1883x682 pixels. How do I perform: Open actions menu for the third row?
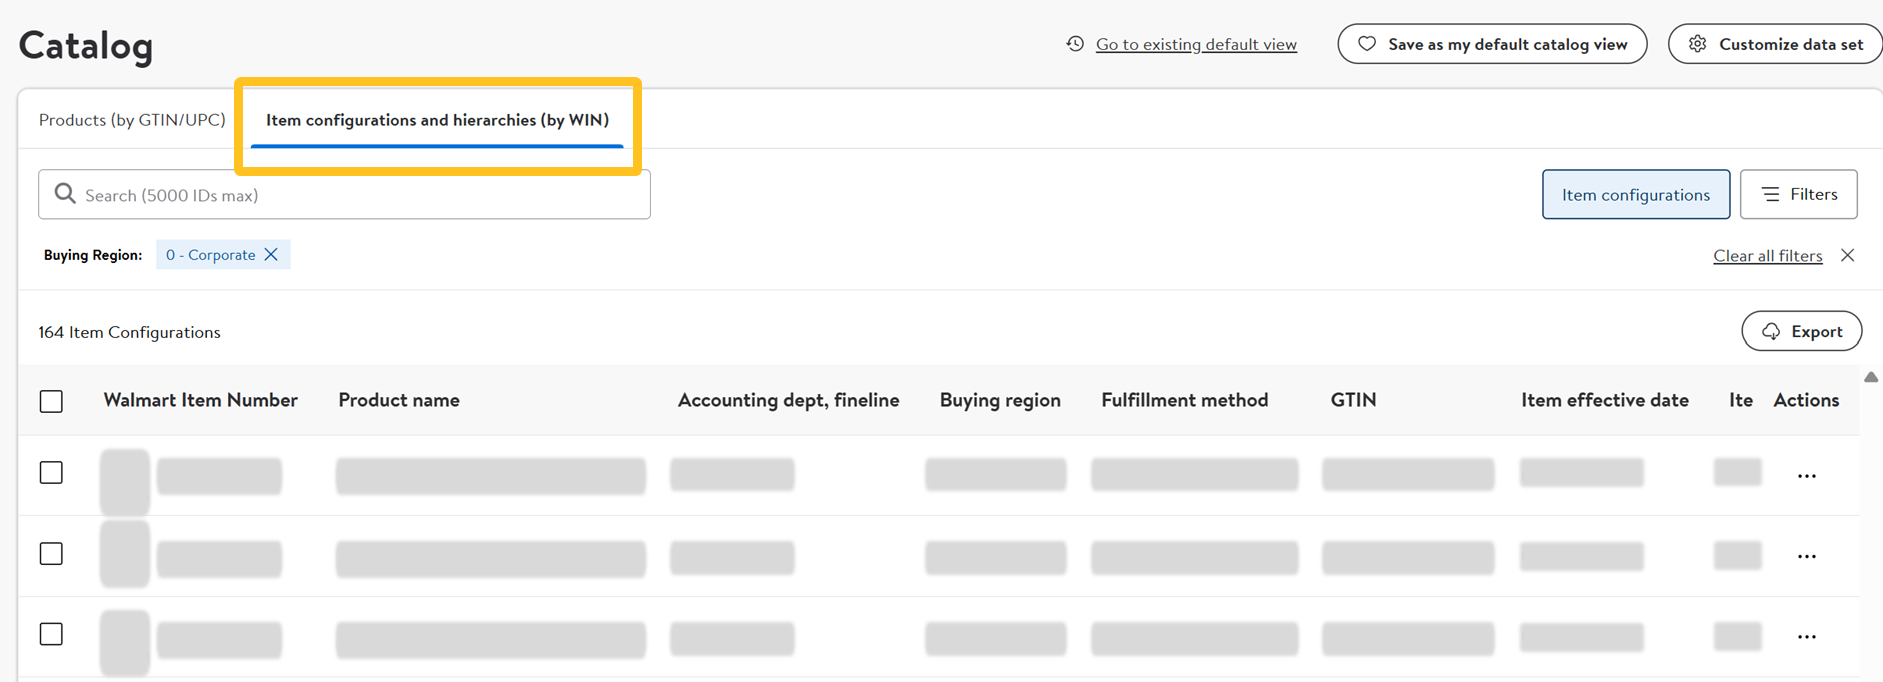1806,637
